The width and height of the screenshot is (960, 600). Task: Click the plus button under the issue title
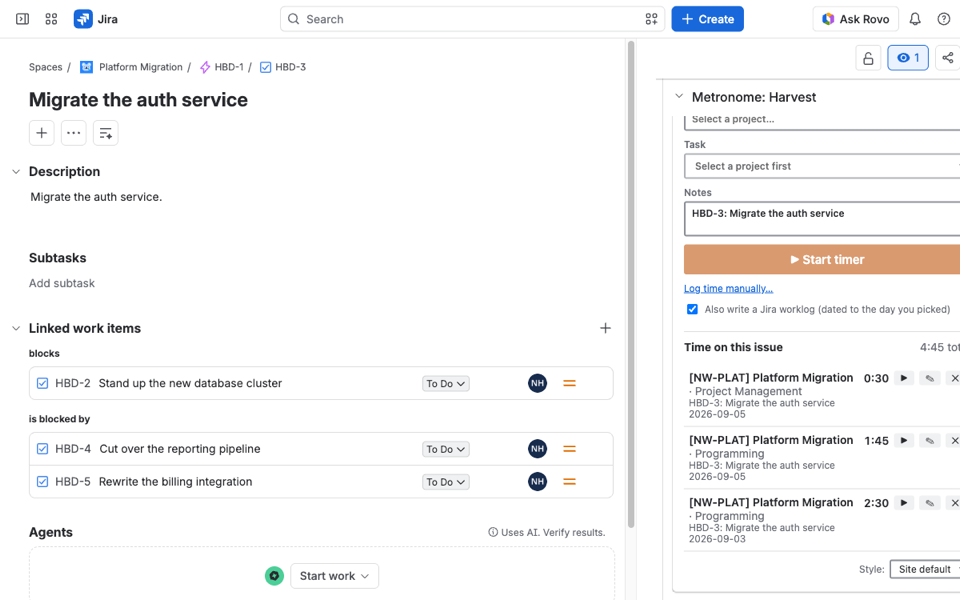point(42,133)
